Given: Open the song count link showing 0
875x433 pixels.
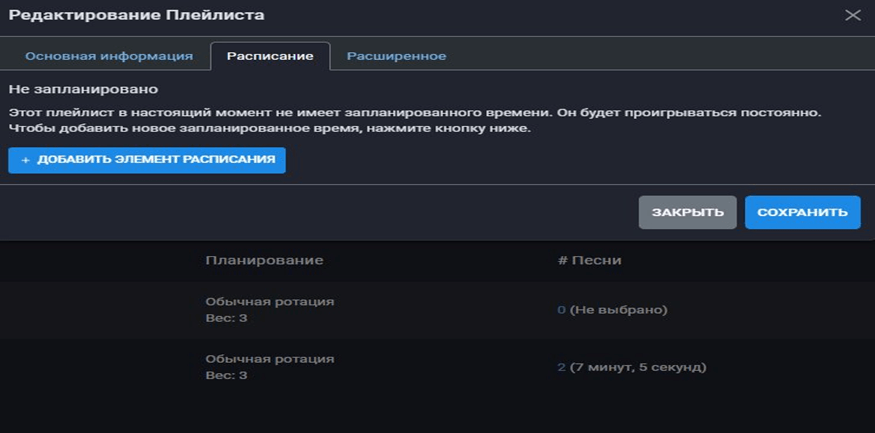Looking at the screenshot, I should tap(561, 310).
